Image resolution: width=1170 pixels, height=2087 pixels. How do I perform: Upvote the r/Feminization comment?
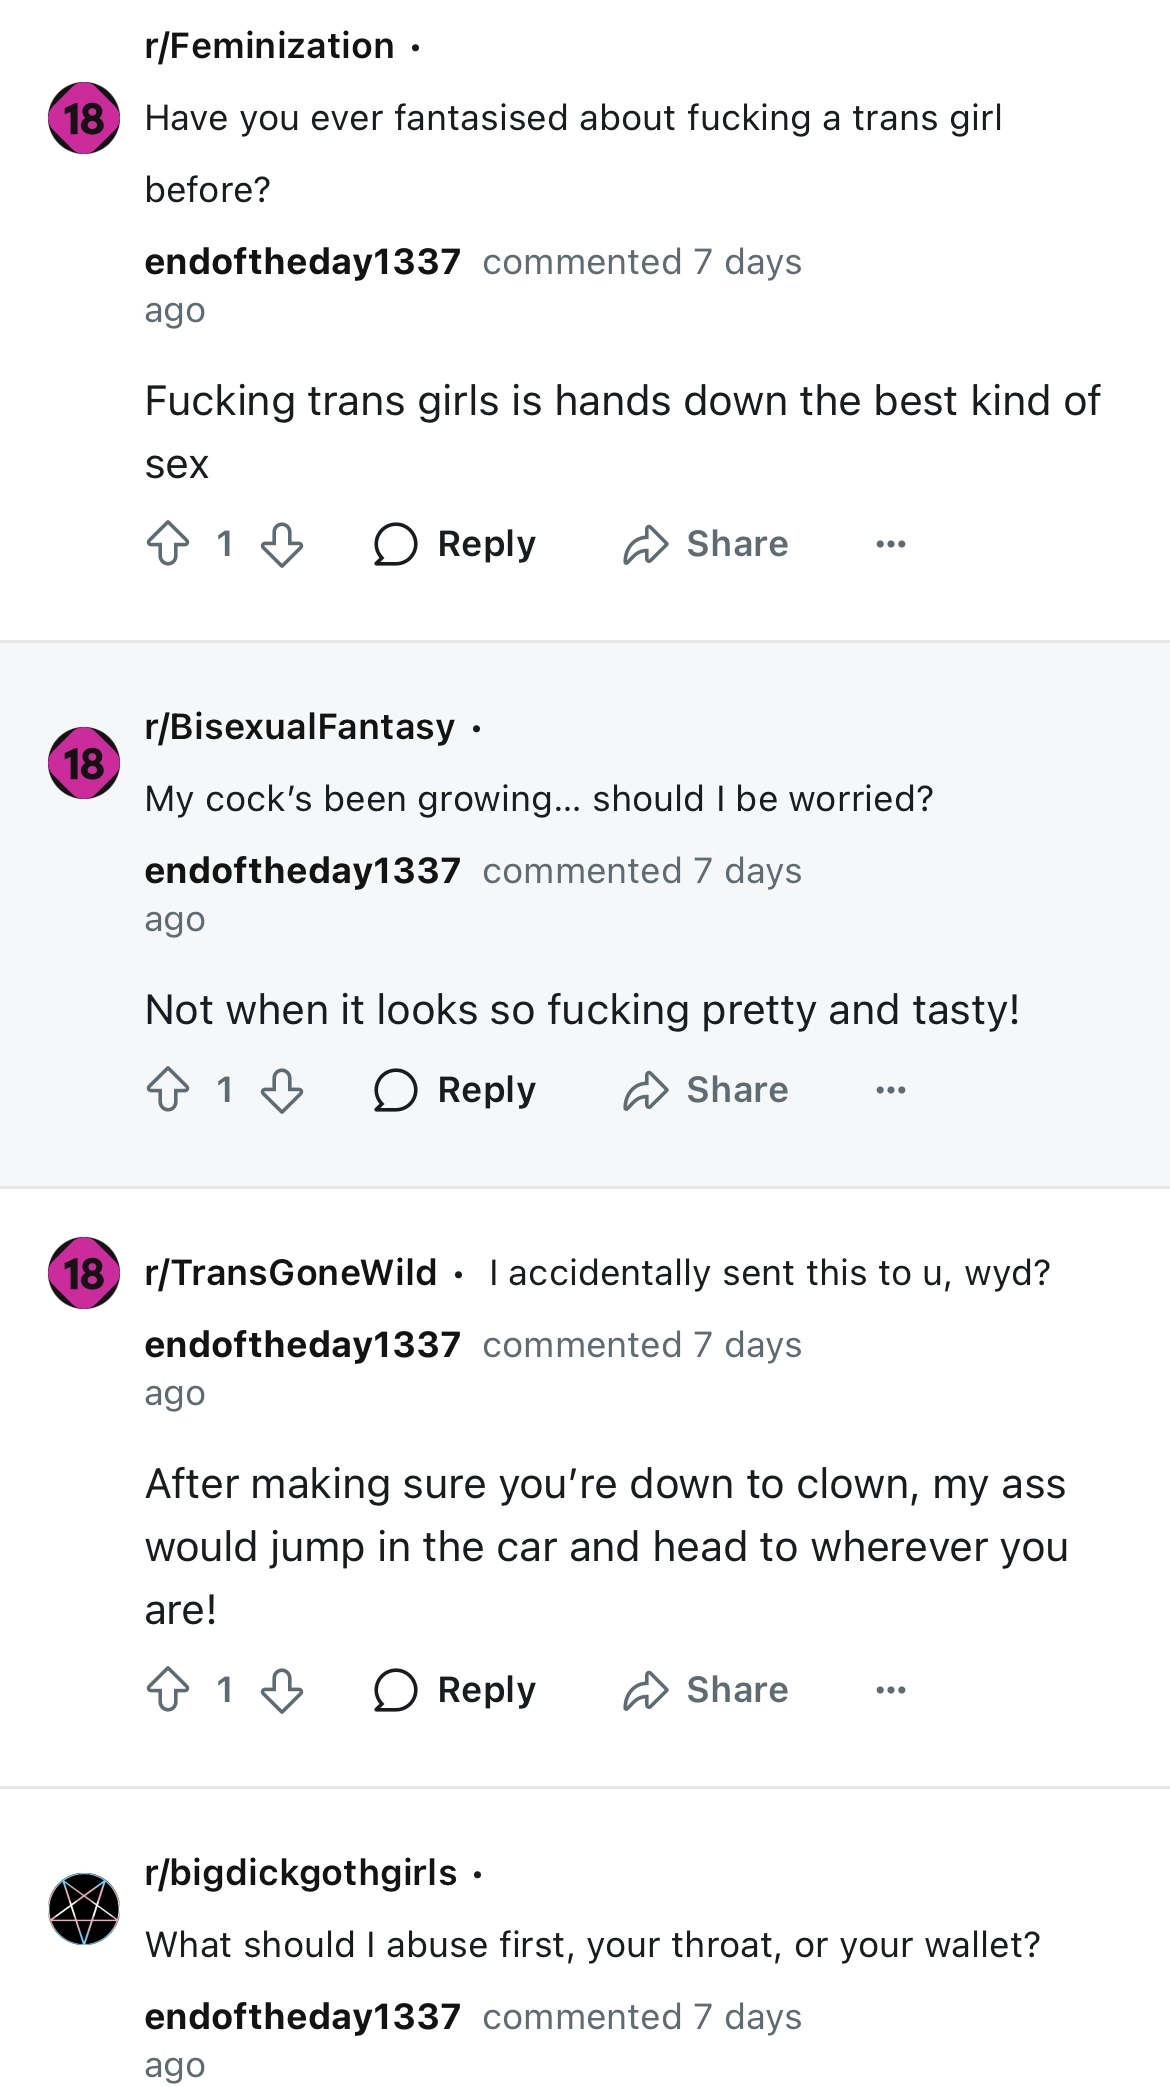[168, 544]
